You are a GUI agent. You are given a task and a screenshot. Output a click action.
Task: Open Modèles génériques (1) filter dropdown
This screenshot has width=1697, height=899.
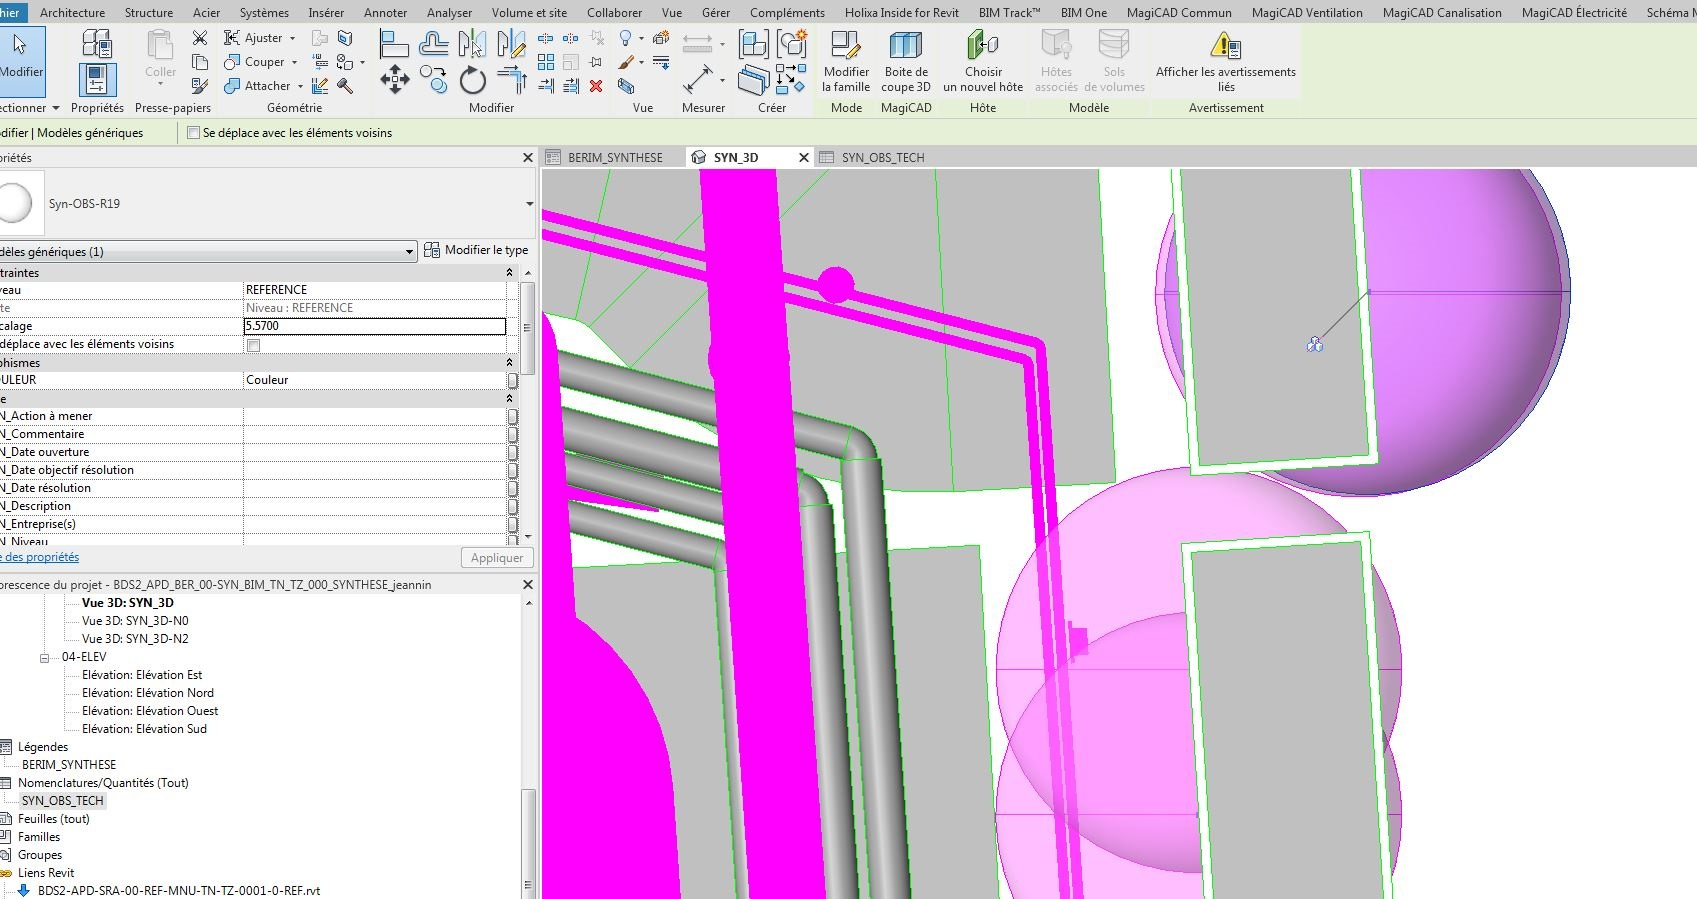pyautogui.click(x=409, y=252)
